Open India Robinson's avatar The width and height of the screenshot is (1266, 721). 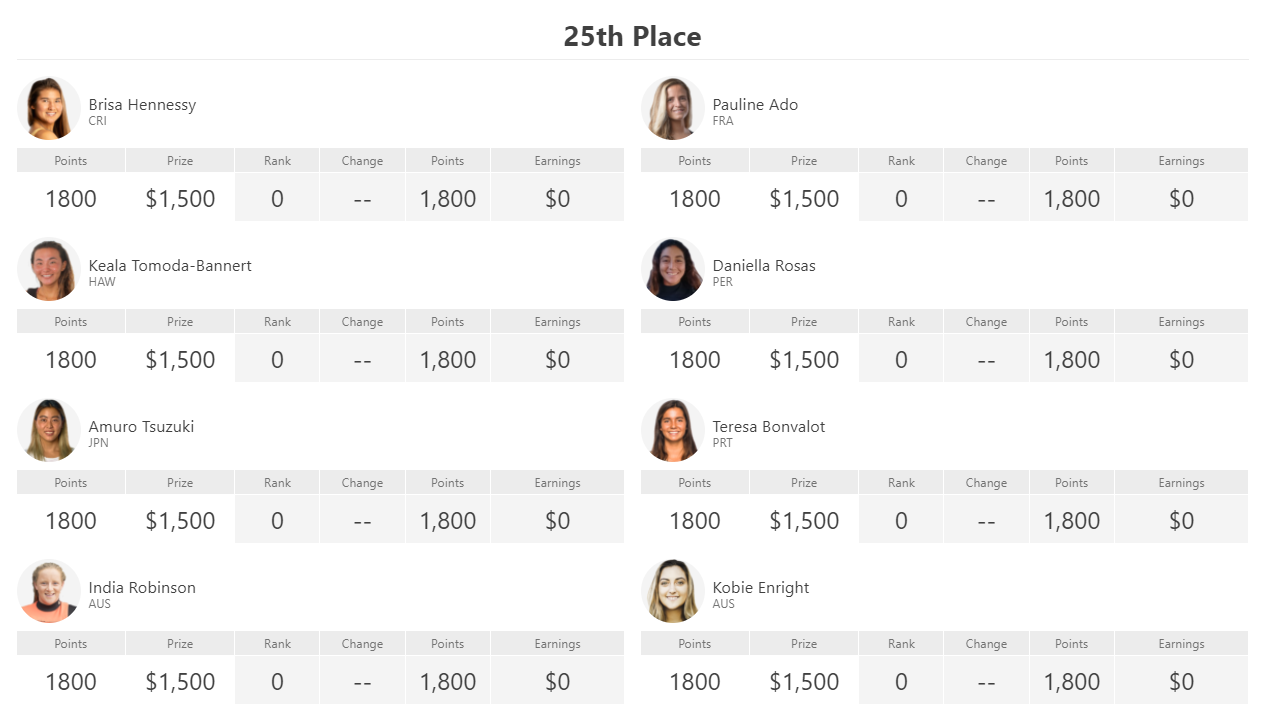pos(49,591)
